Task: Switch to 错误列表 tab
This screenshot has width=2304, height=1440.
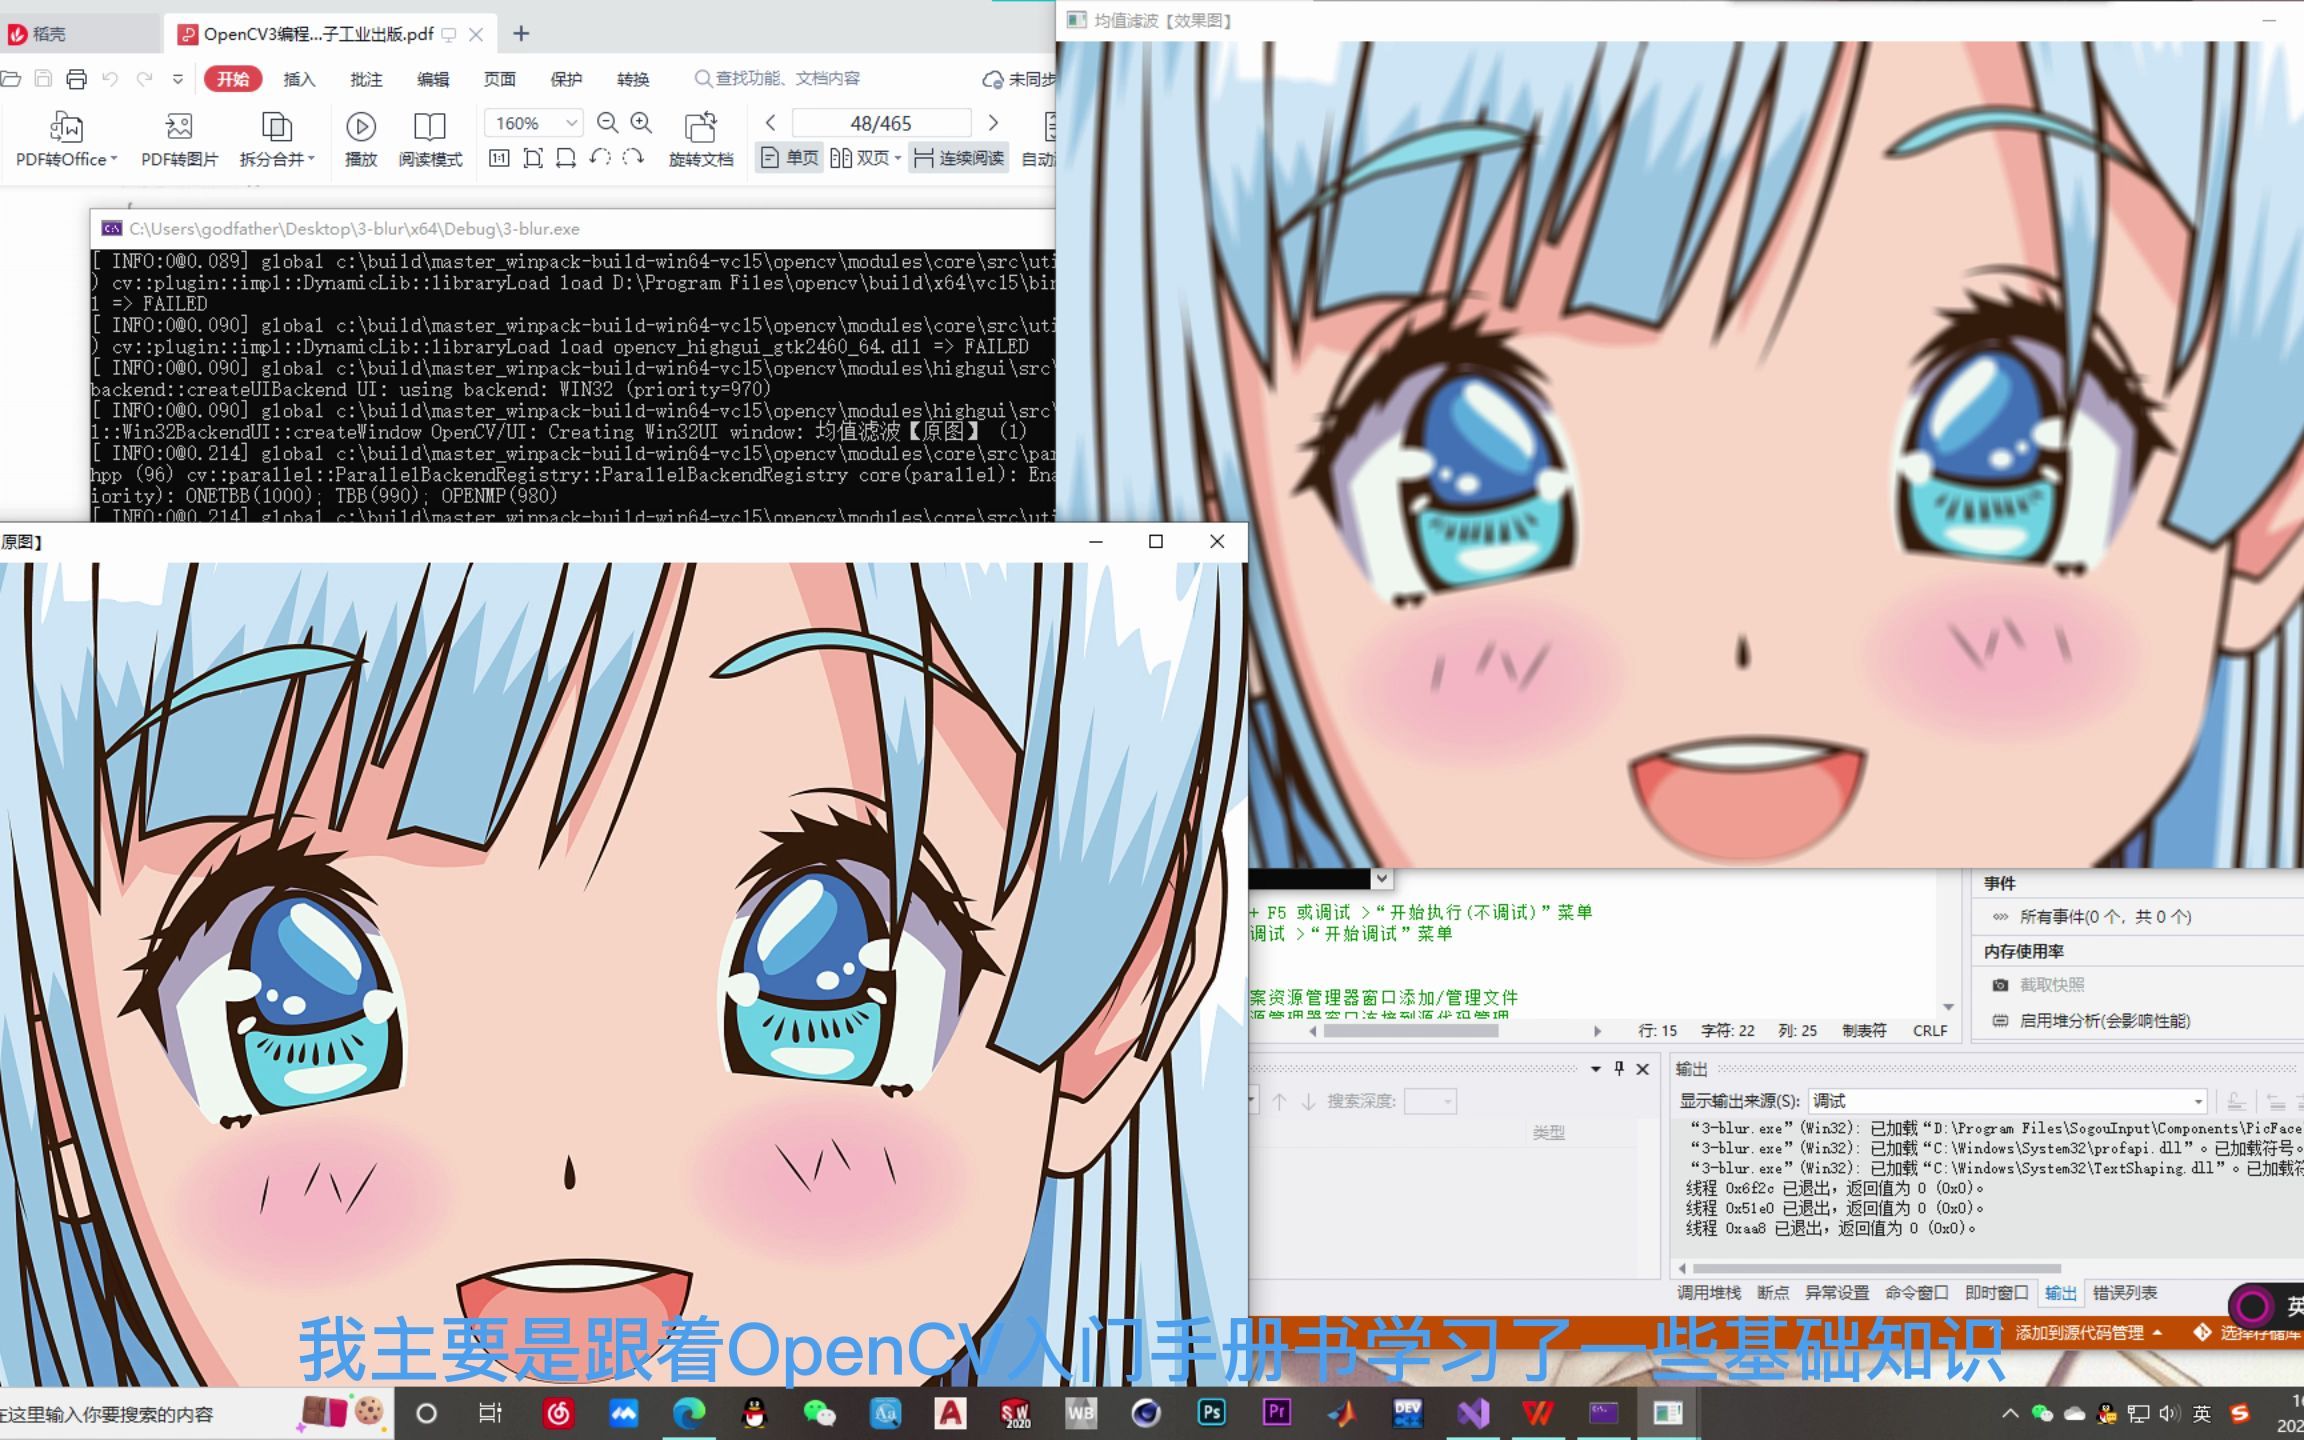Action: point(2125,1292)
